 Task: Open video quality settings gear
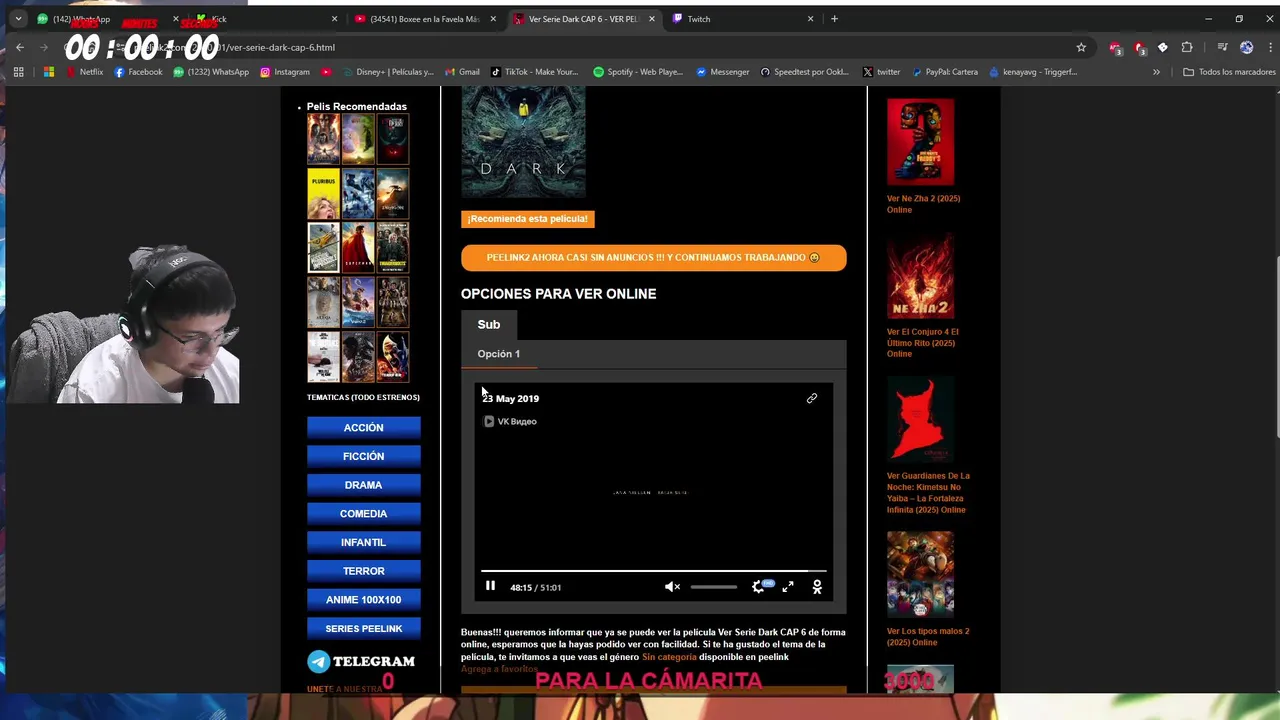point(758,587)
